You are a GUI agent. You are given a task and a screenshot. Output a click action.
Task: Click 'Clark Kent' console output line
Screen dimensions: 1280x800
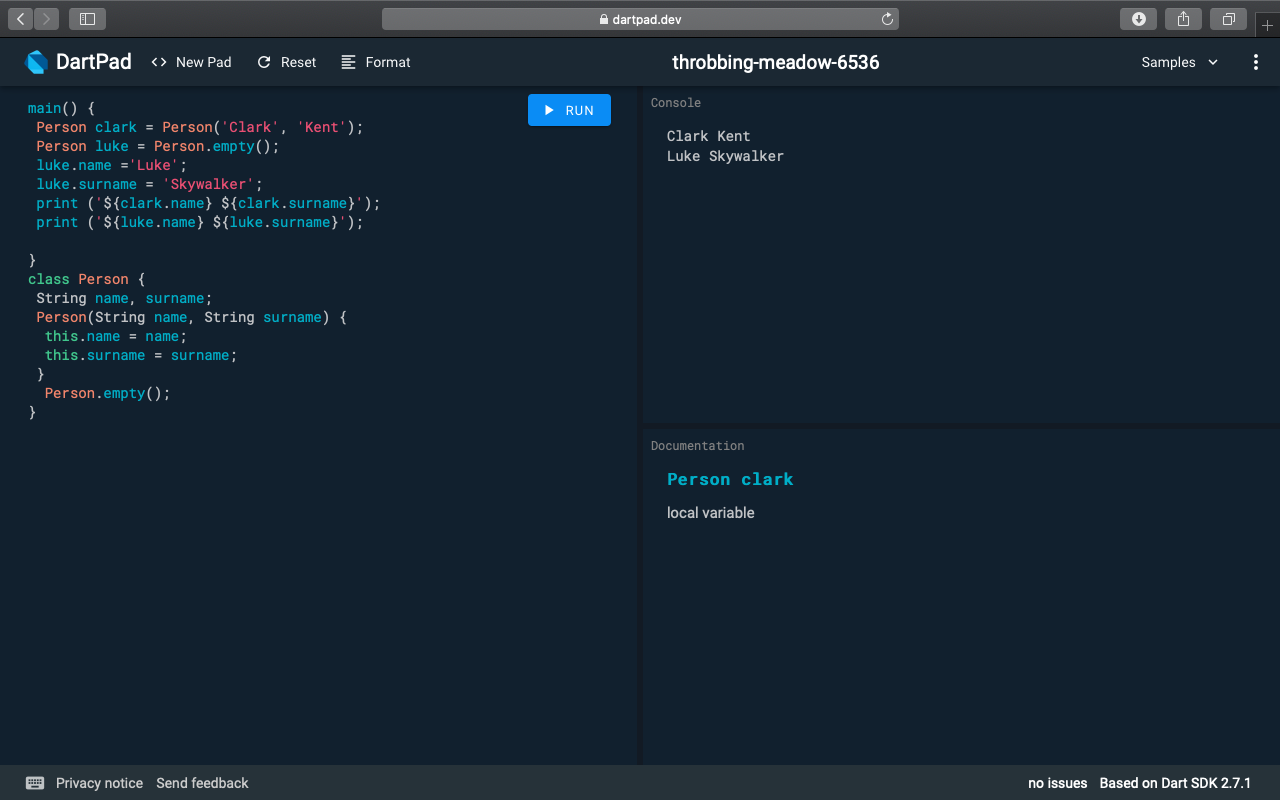coord(708,136)
